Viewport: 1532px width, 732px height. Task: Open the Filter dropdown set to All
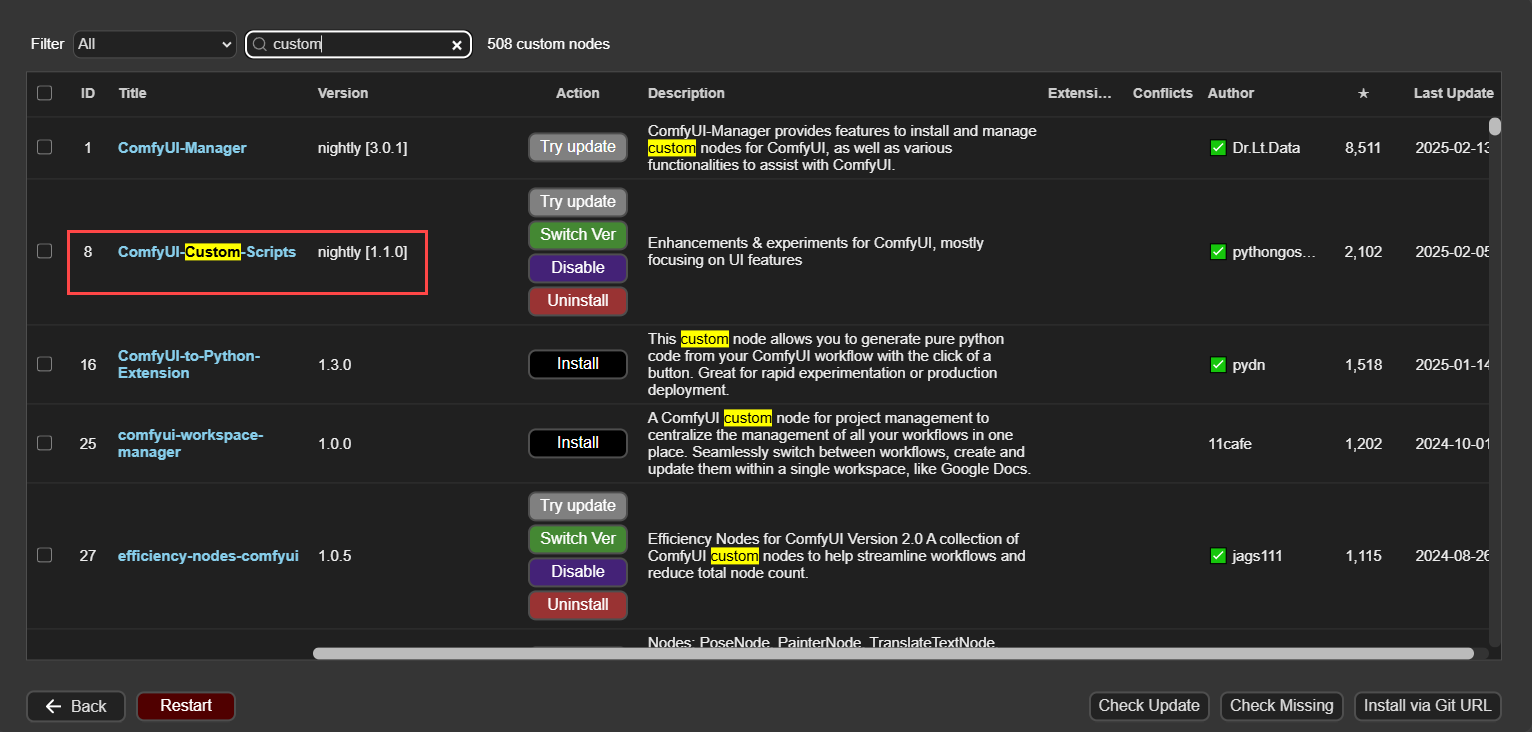[155, 44]
